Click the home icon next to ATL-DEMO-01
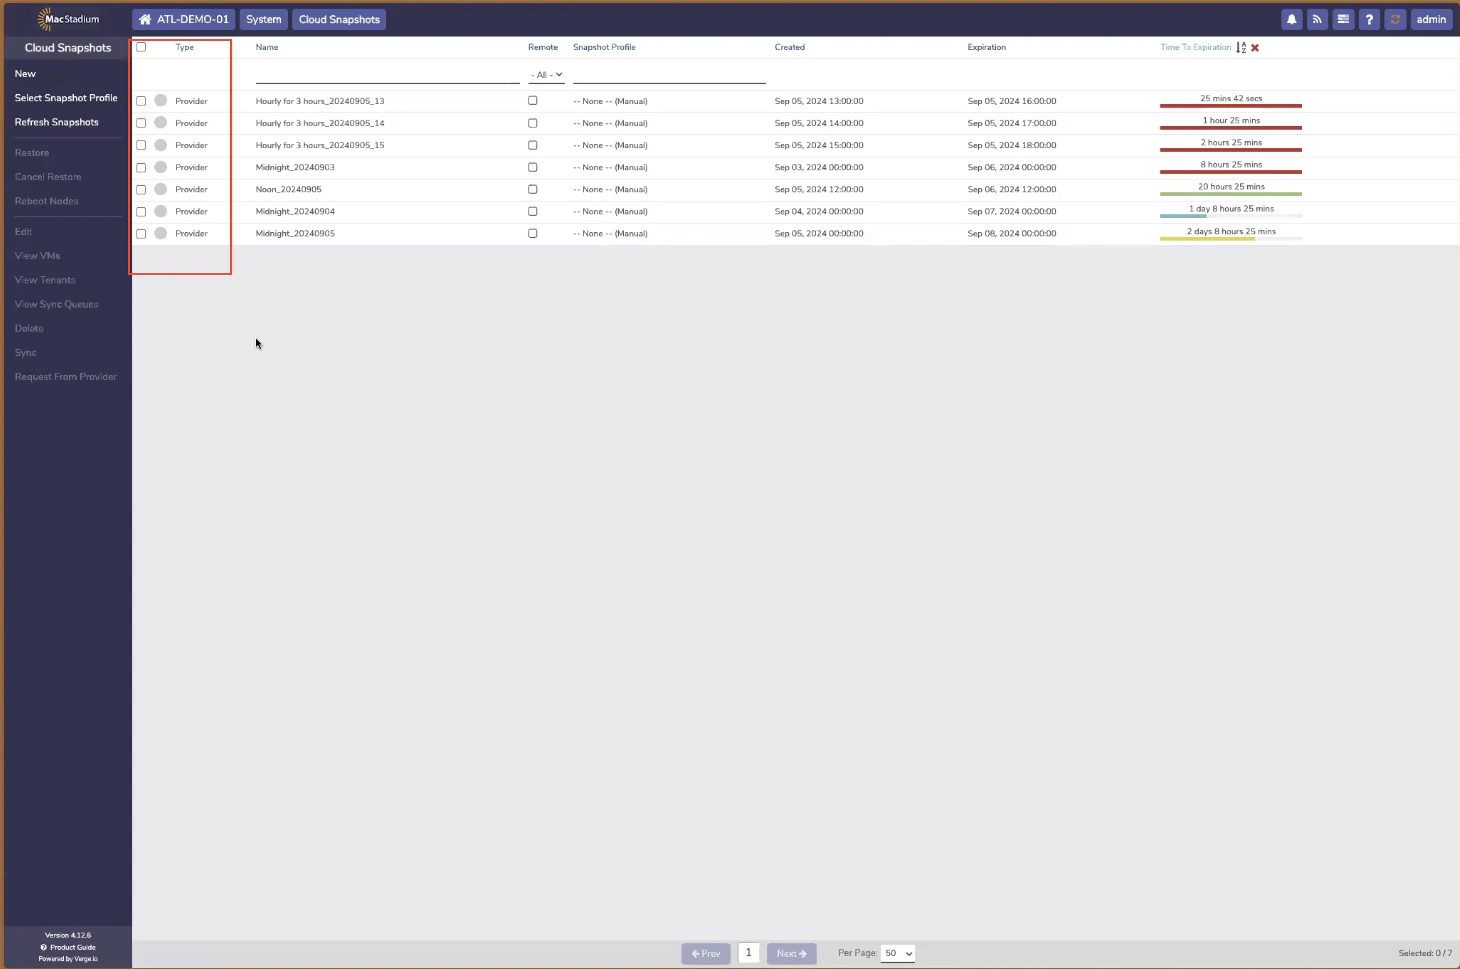 pos(144,19)
